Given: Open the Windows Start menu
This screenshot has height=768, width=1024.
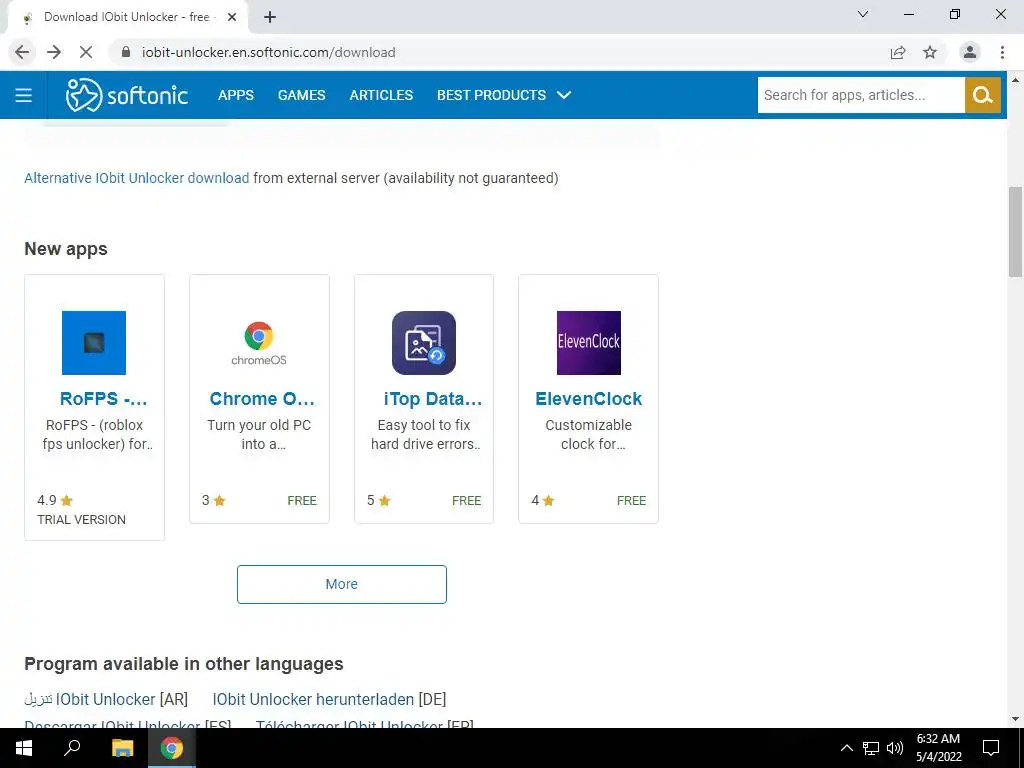Looking at the screenshot, I should pos(24,748).
